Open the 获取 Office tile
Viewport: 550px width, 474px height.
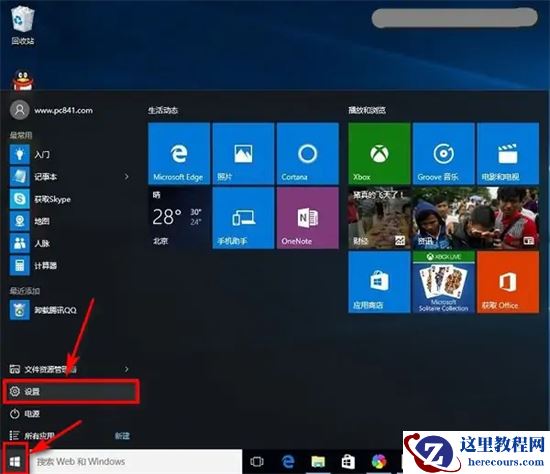[x=508, y=282]
